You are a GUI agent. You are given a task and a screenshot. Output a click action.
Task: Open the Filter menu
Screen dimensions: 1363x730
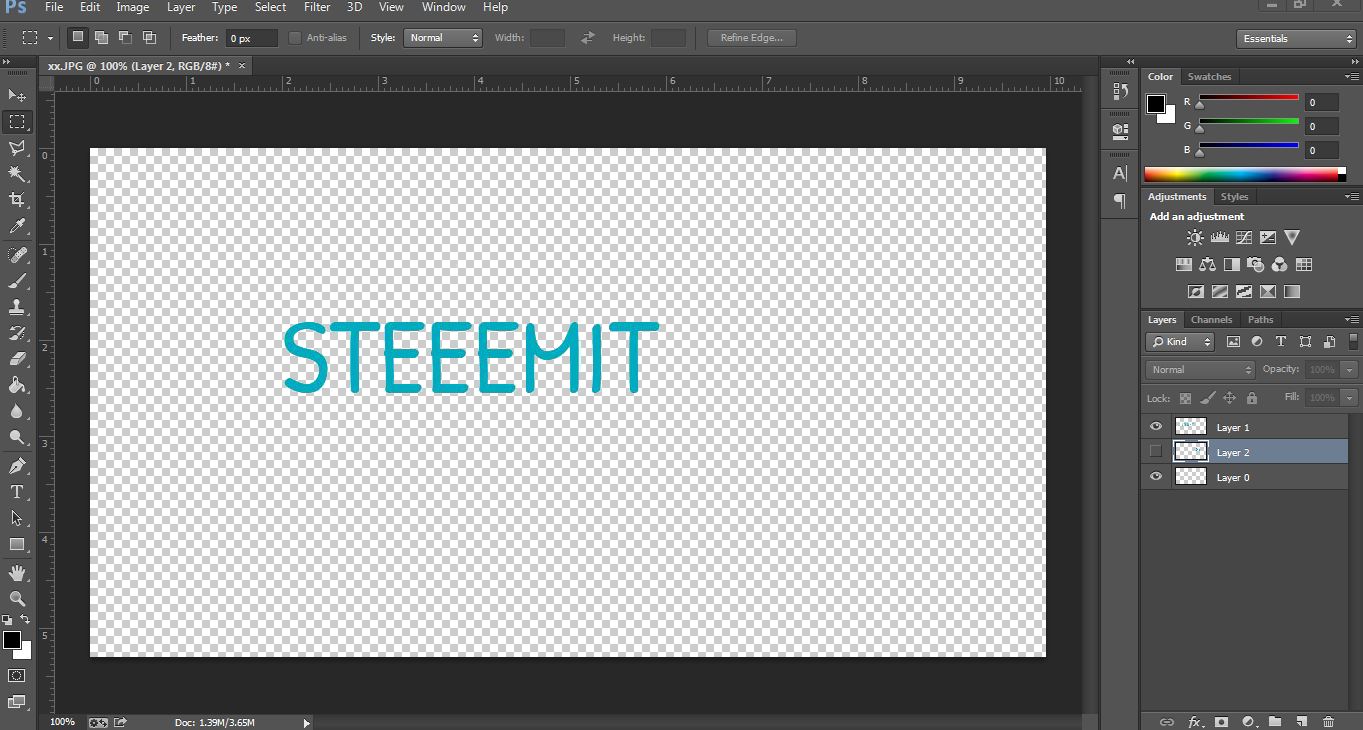tap(317, 7)
